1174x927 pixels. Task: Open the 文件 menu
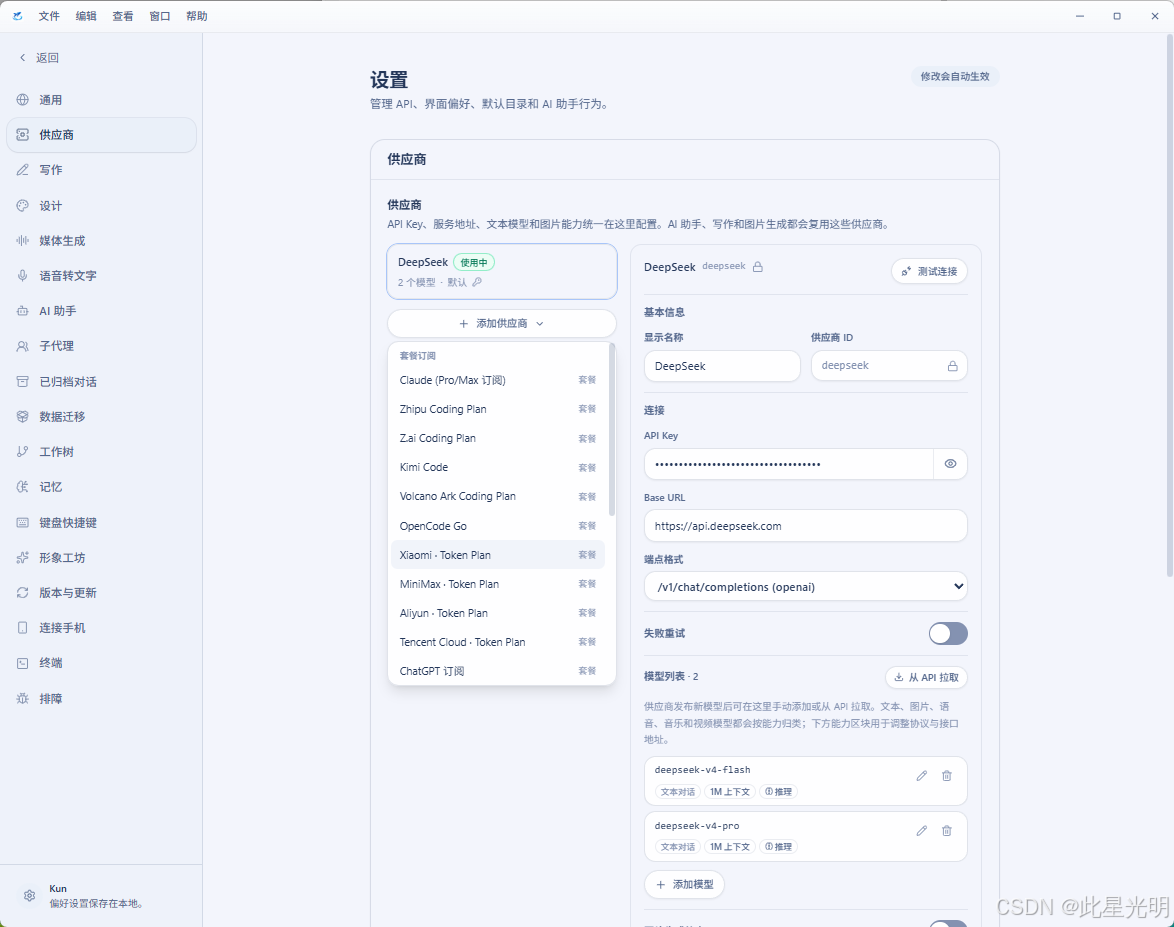tap(49, 16)
